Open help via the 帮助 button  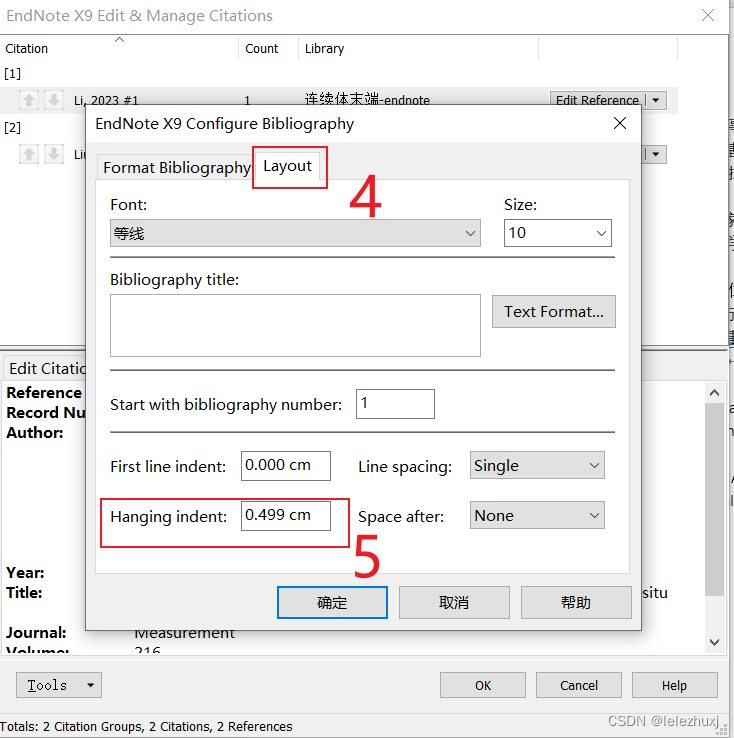tap(576, 602)
